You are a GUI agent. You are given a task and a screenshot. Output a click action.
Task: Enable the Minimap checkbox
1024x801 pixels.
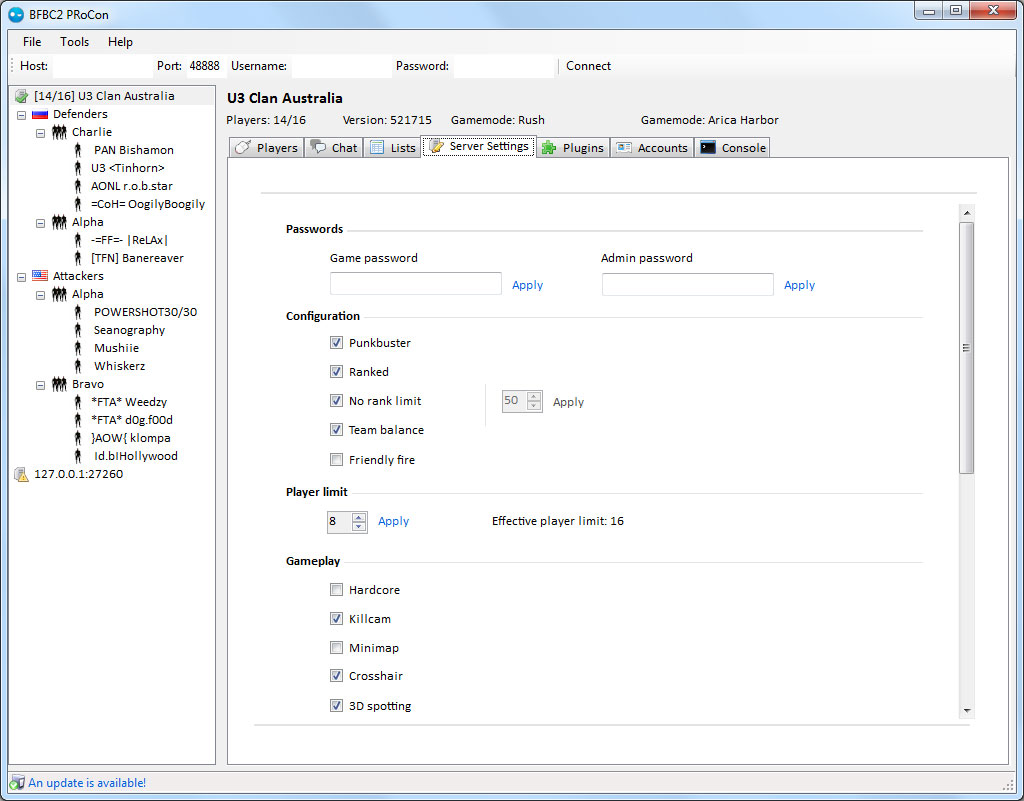pos(336,648)
